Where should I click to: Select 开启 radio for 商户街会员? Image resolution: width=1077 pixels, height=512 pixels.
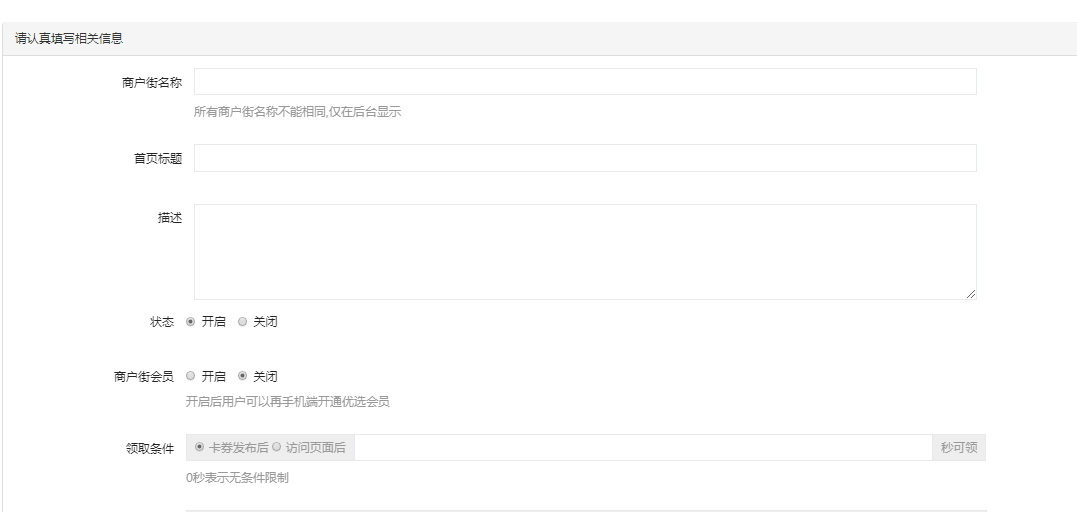tap(190, 376)
